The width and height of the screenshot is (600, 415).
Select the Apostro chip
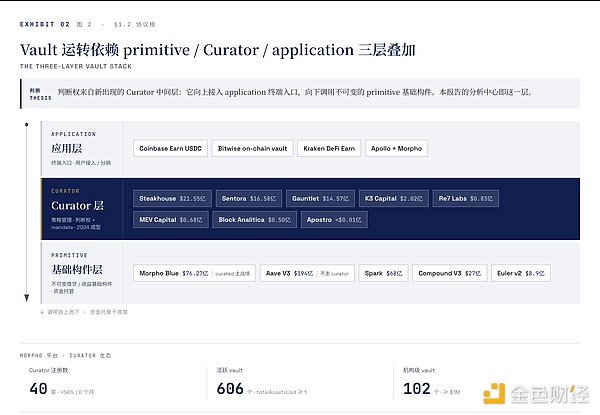point(334,220)
